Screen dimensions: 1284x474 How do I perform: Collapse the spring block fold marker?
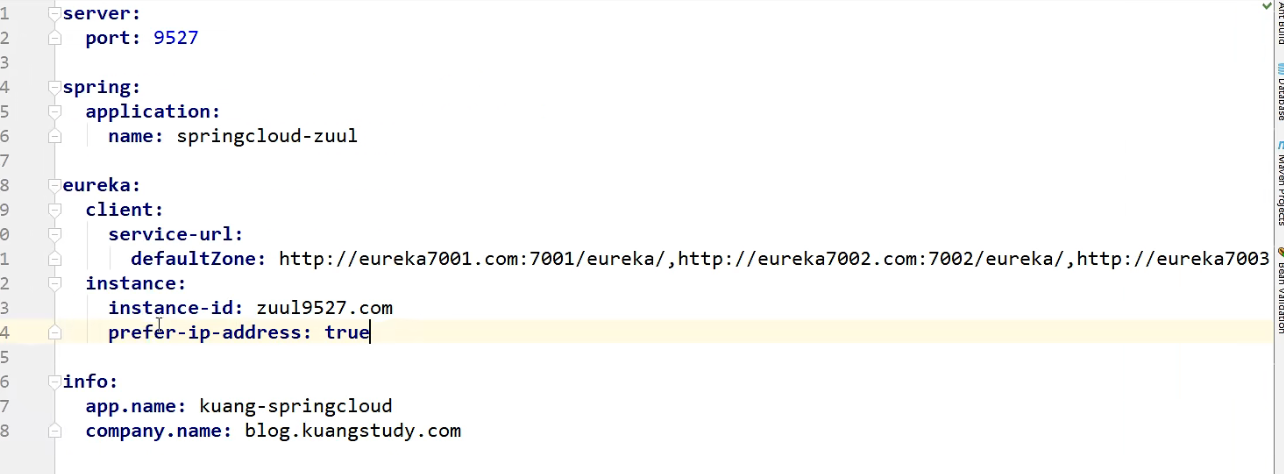click(x=54, y=88)
